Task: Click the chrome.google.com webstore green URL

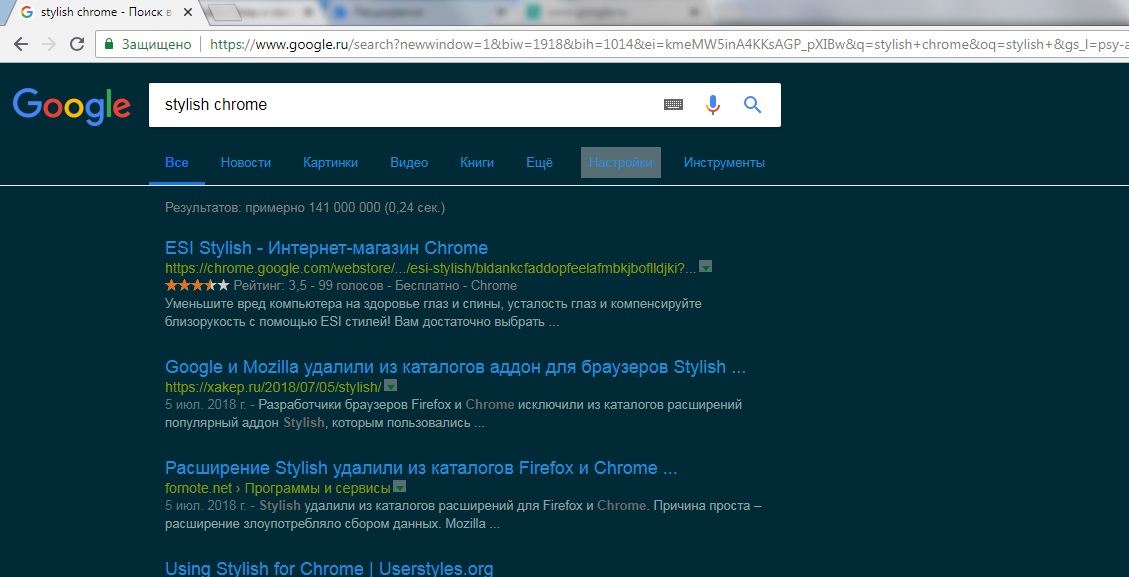Action: 431,268
